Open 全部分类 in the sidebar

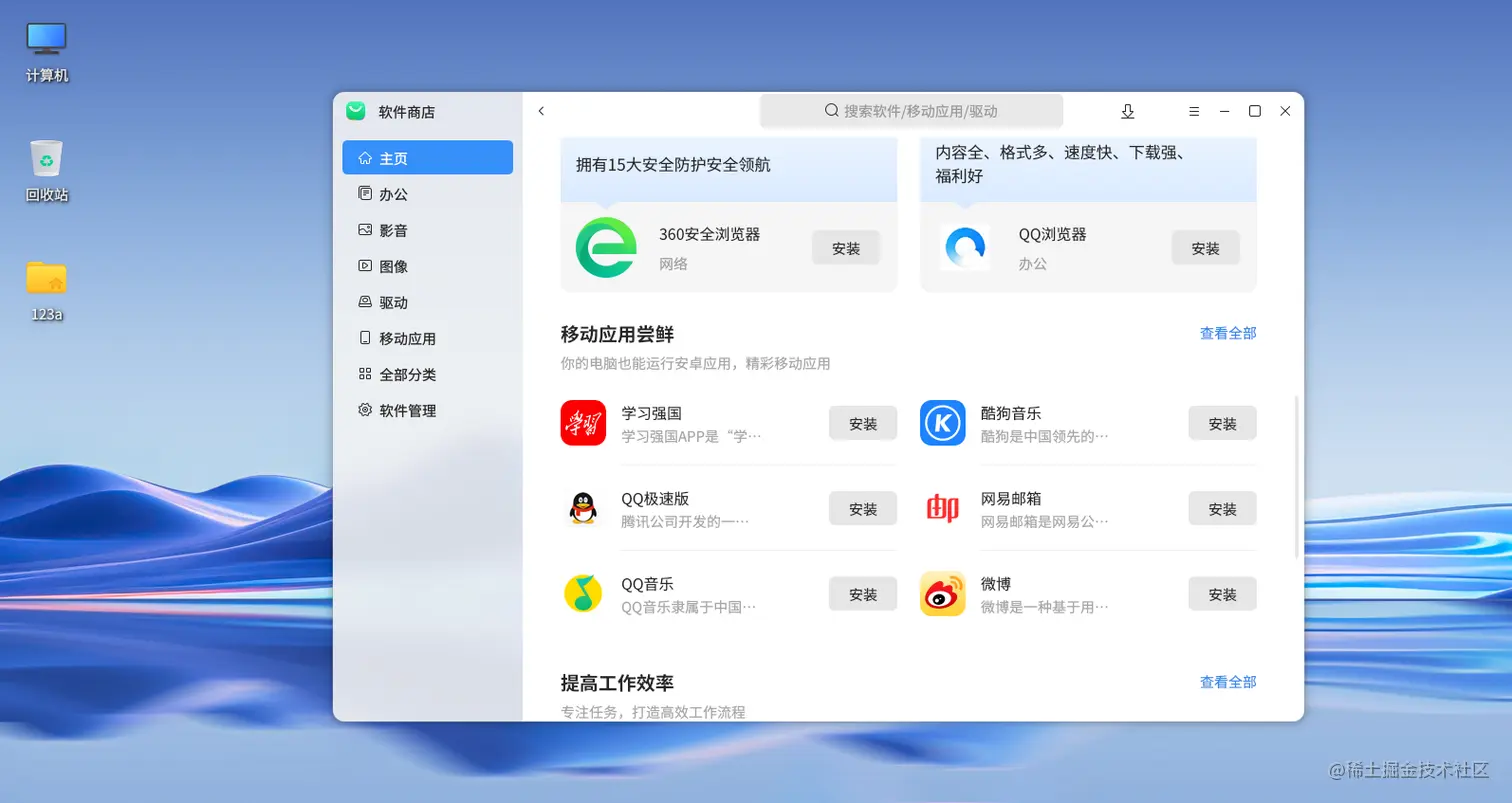pos(428,374)
